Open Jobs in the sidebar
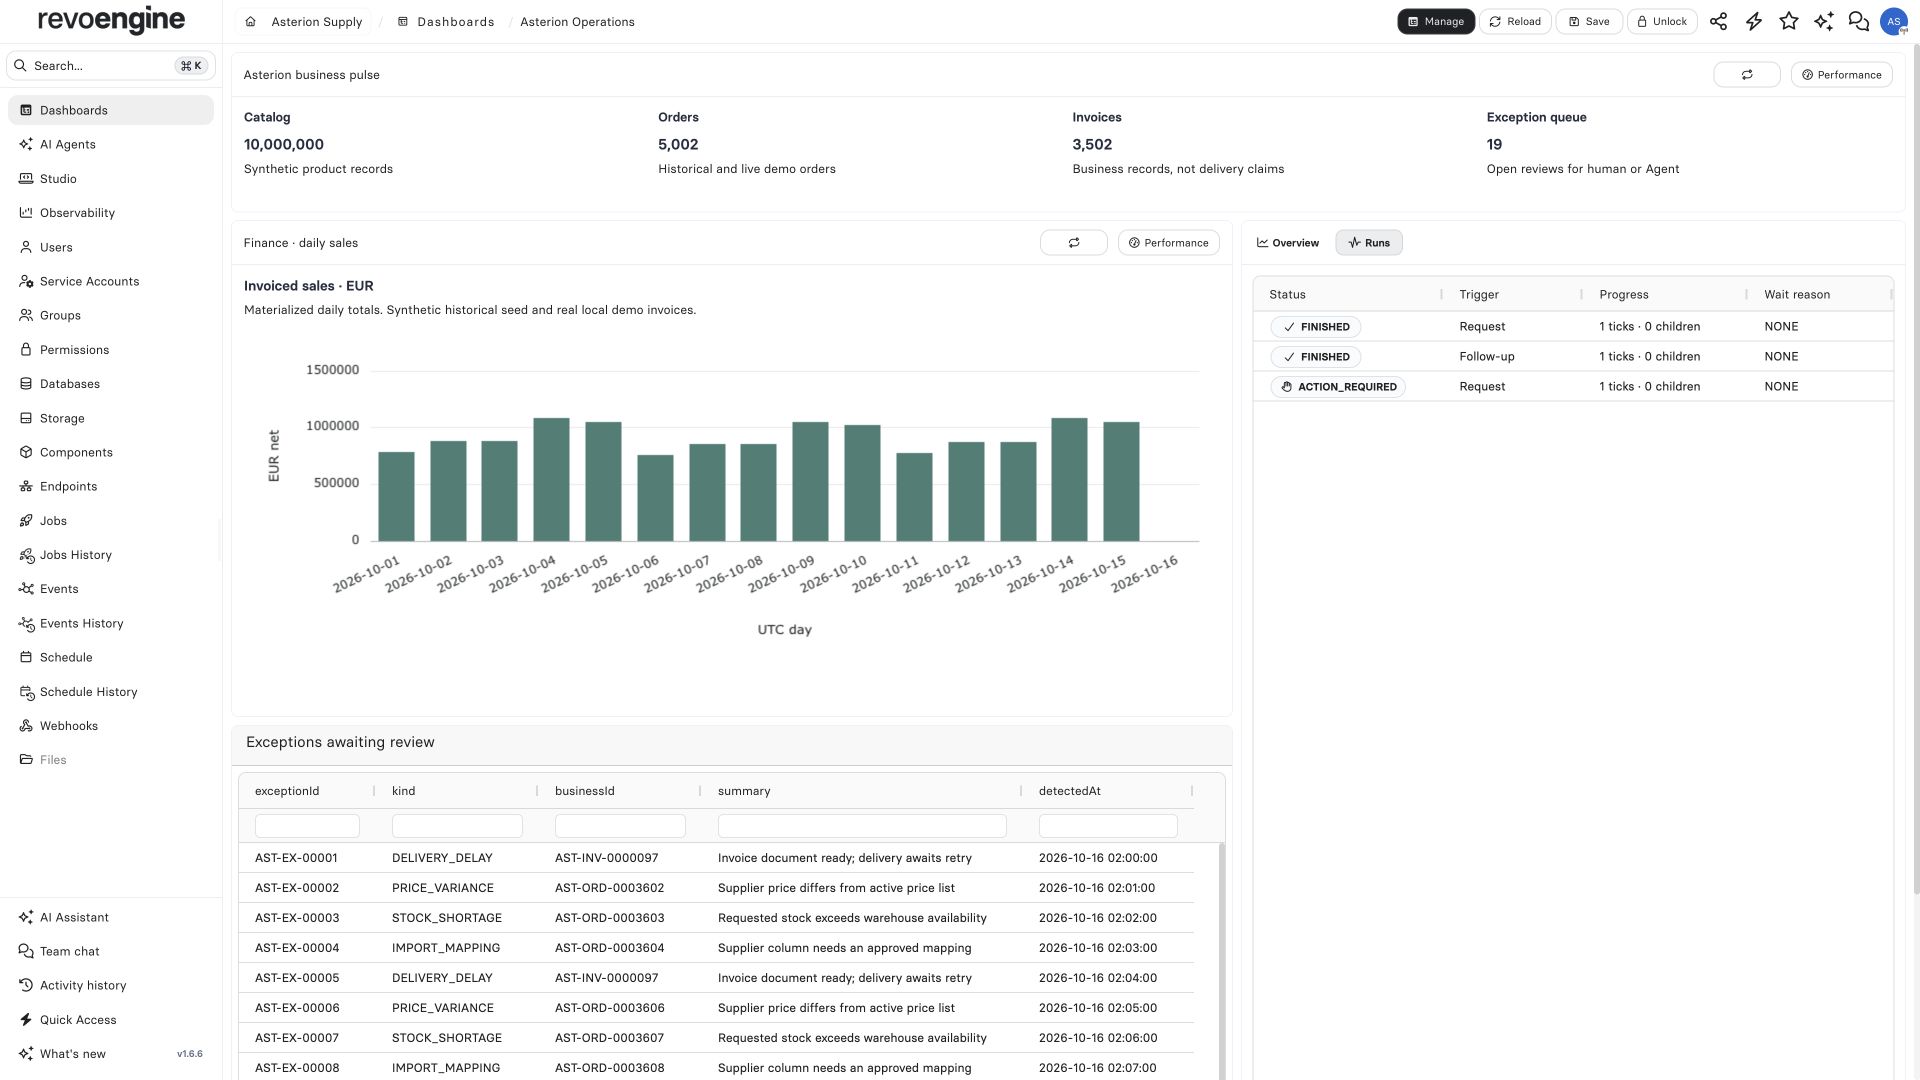 [x=111, y=521]
